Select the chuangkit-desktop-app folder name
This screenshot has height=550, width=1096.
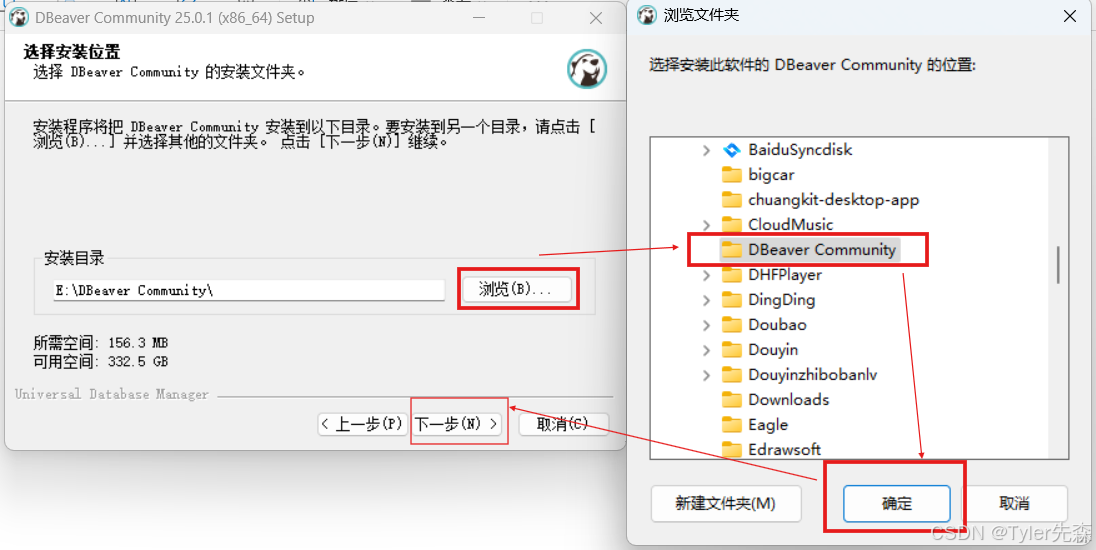(833, 200)
